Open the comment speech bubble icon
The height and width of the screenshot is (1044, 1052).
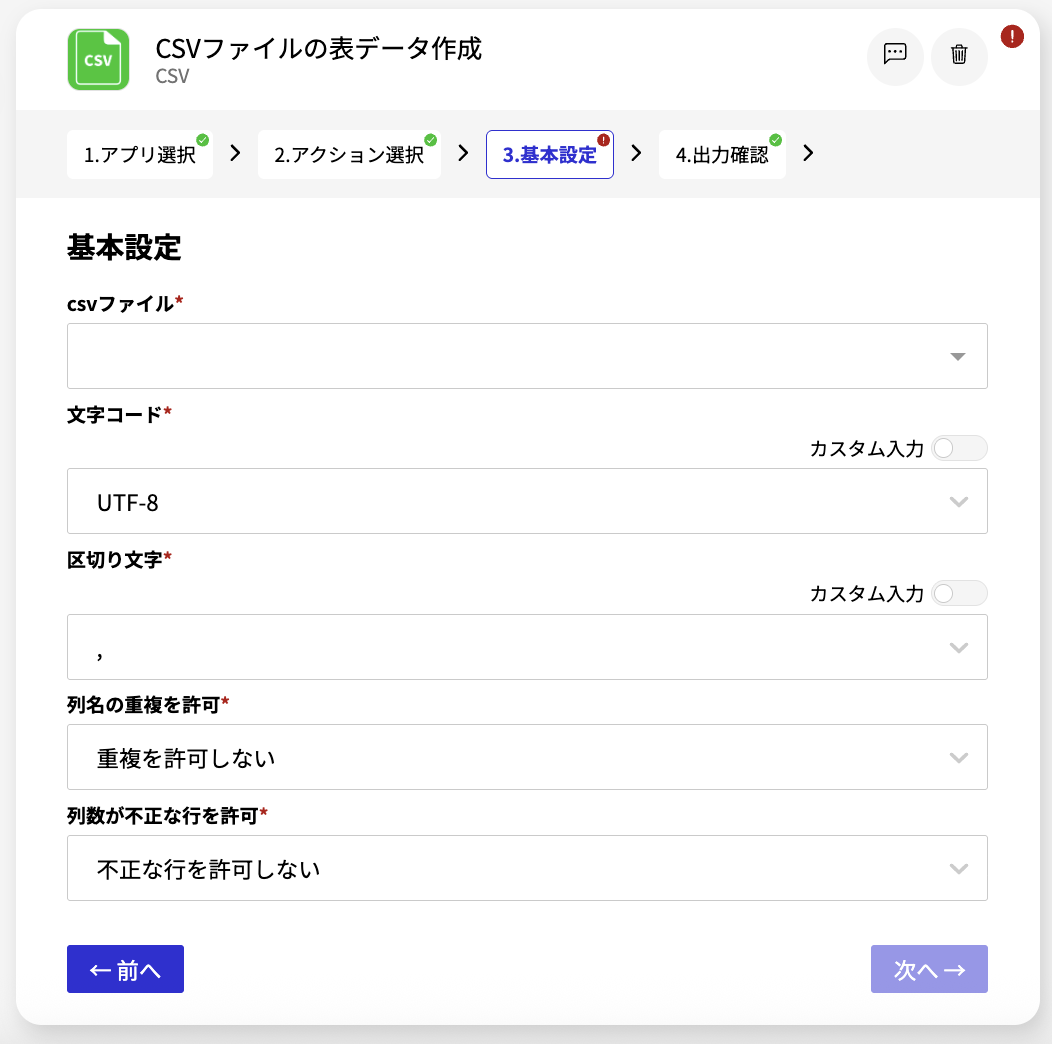[895, 54]
